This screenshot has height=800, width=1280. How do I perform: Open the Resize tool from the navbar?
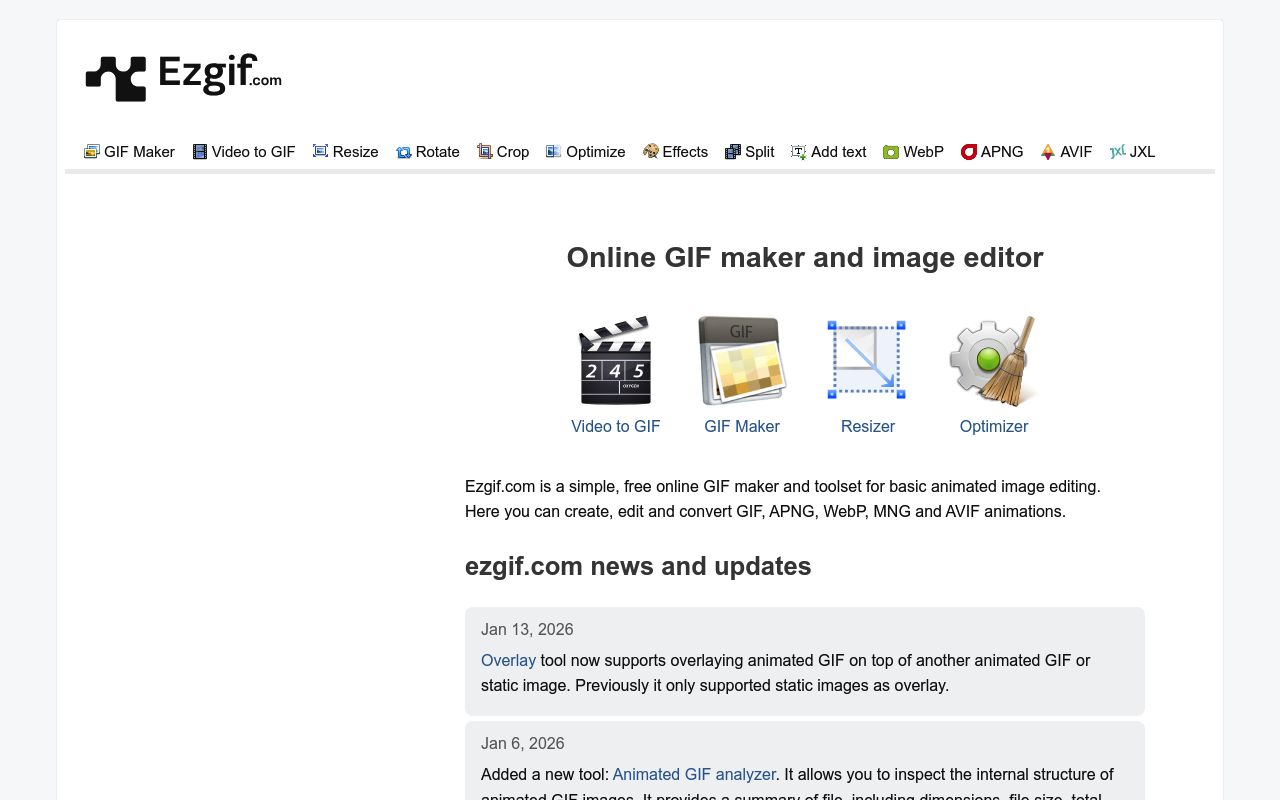point(345,152)
